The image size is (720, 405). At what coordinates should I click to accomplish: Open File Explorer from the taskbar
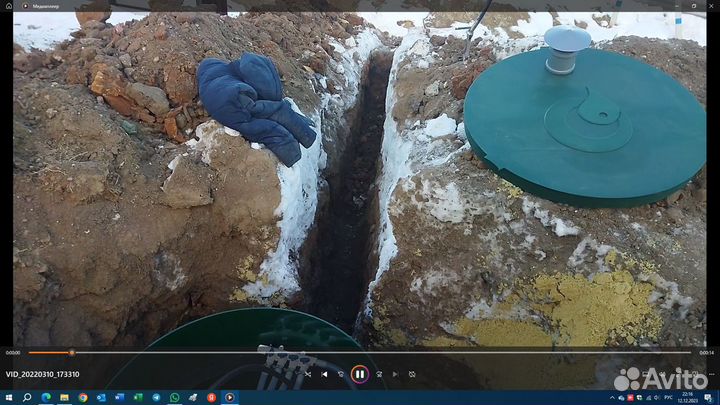click(64, 397)
